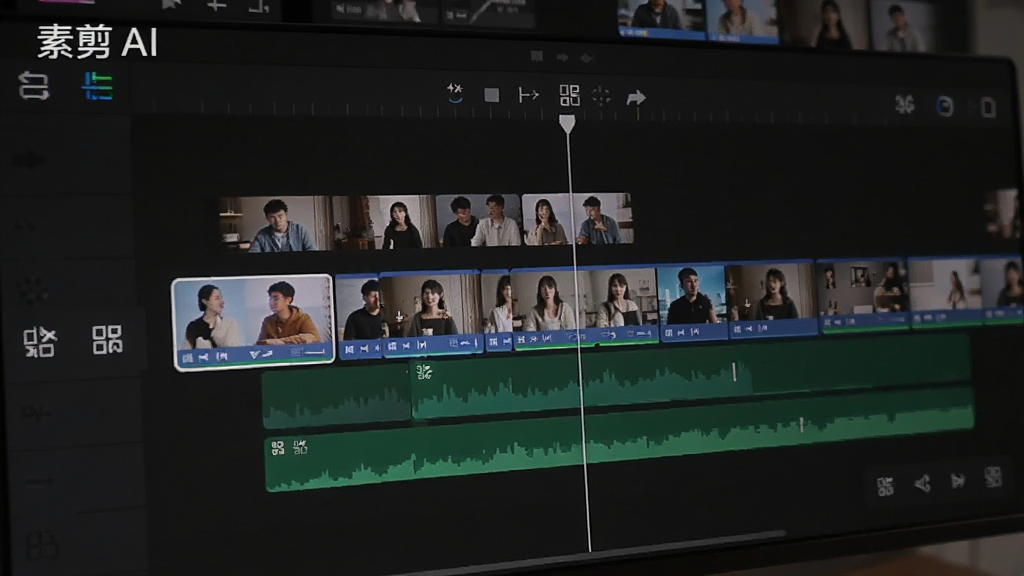Select the upper-track clip of man in denim
The height and width of the screenshot is (576, 1024).
(x=276, y=224)
